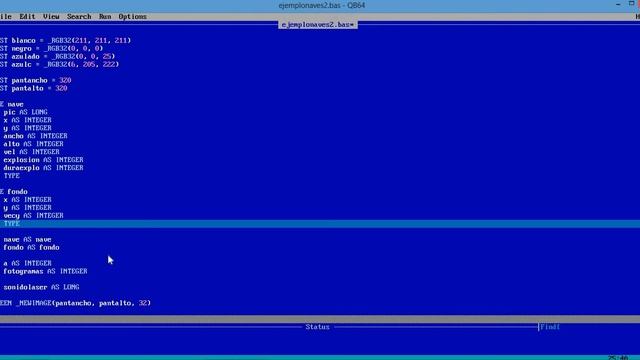Click the QB64 window title bar text
This screenshot has height=360, width=640.
click(322, 5)
